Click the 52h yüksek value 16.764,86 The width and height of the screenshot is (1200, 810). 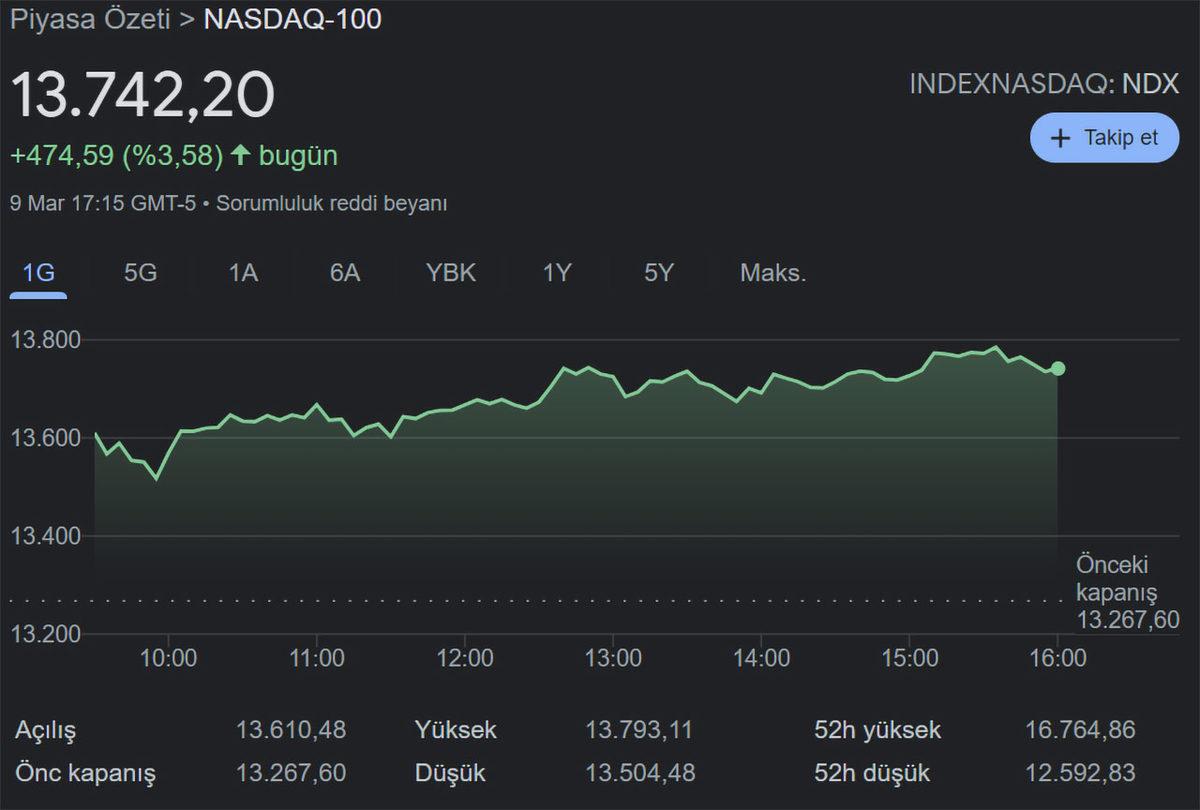(x=1080, y=730)
